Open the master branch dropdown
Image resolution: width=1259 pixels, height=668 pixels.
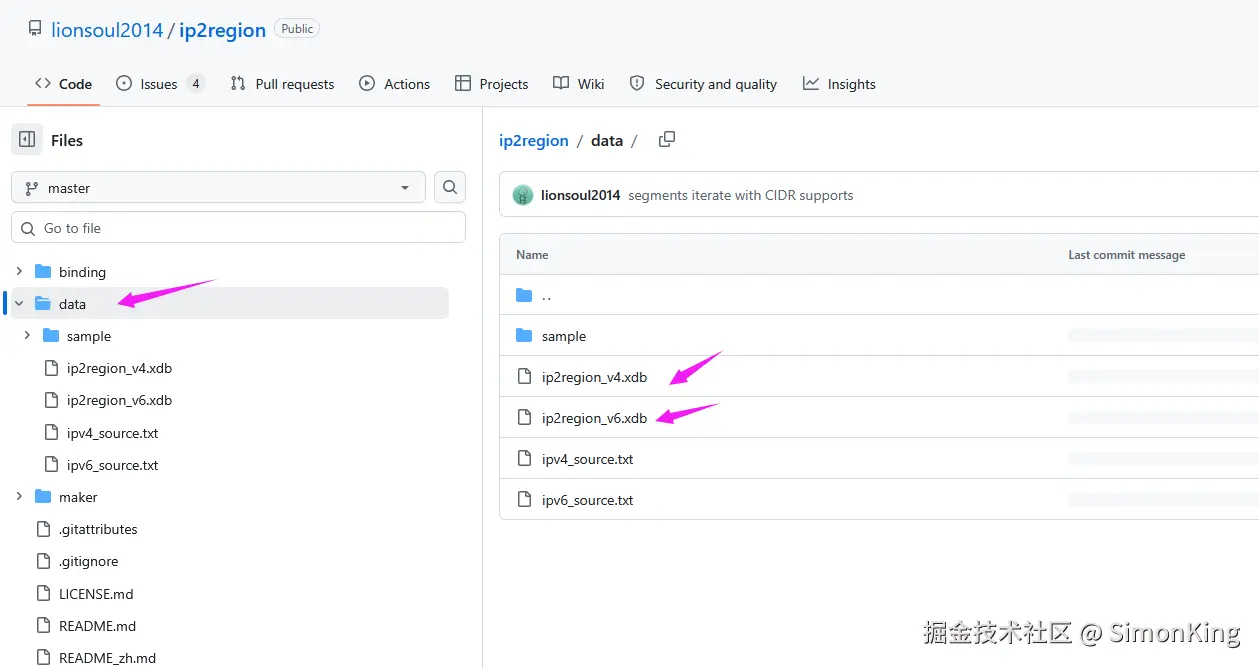tap(218, 187)
